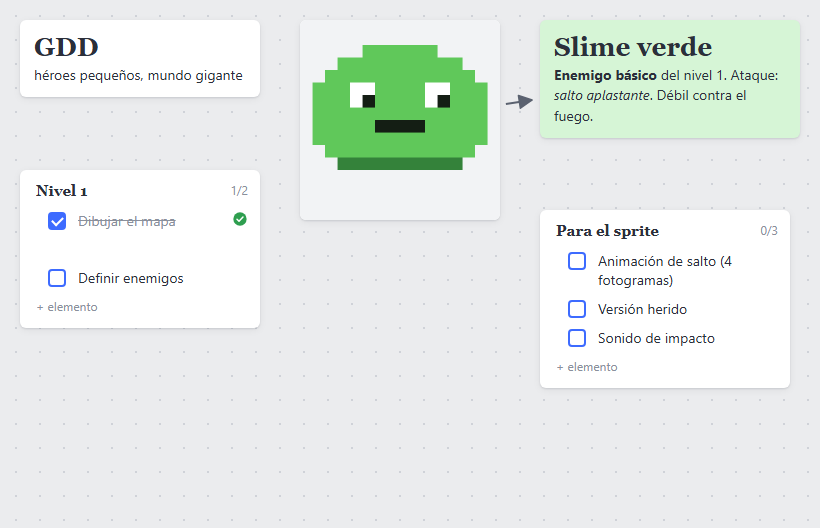Click subtitle 'héroes pequeños, mundo gigante'
This screenshot has height=528, width=820.
coord(138,76)
